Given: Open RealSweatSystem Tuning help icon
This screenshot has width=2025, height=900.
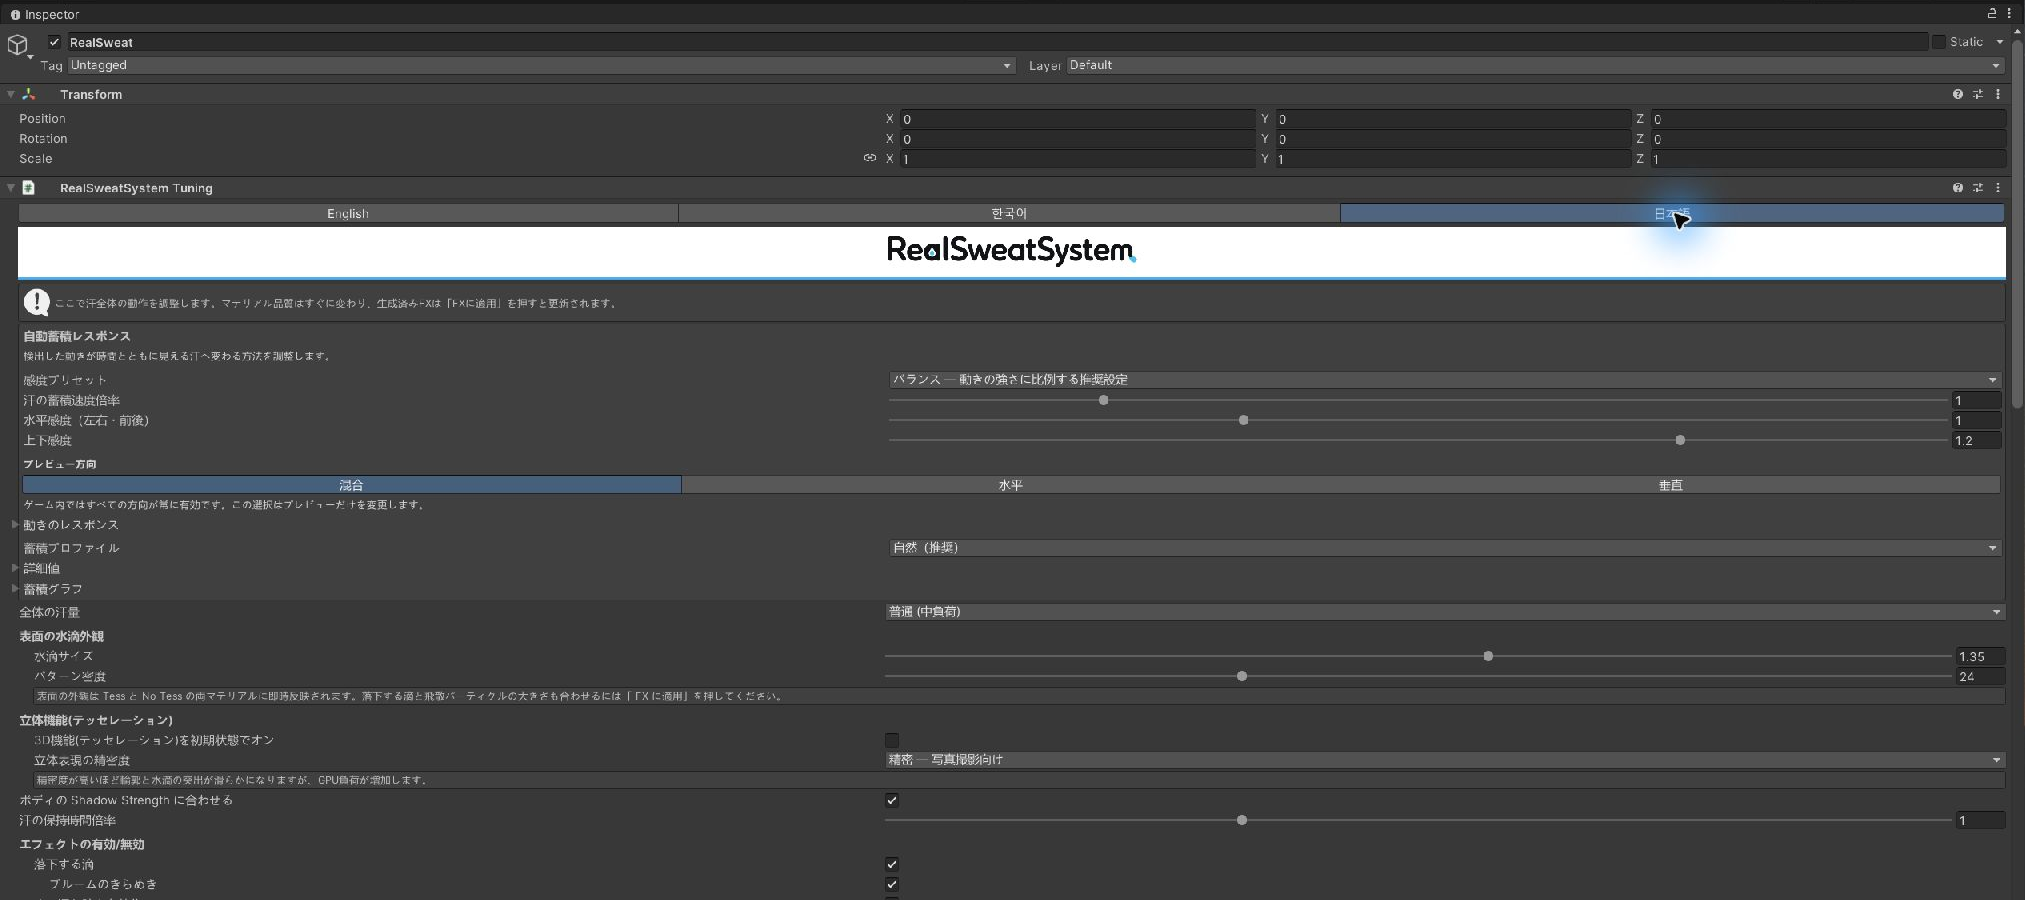Looking at the screenshot, I should (1957, 188).
